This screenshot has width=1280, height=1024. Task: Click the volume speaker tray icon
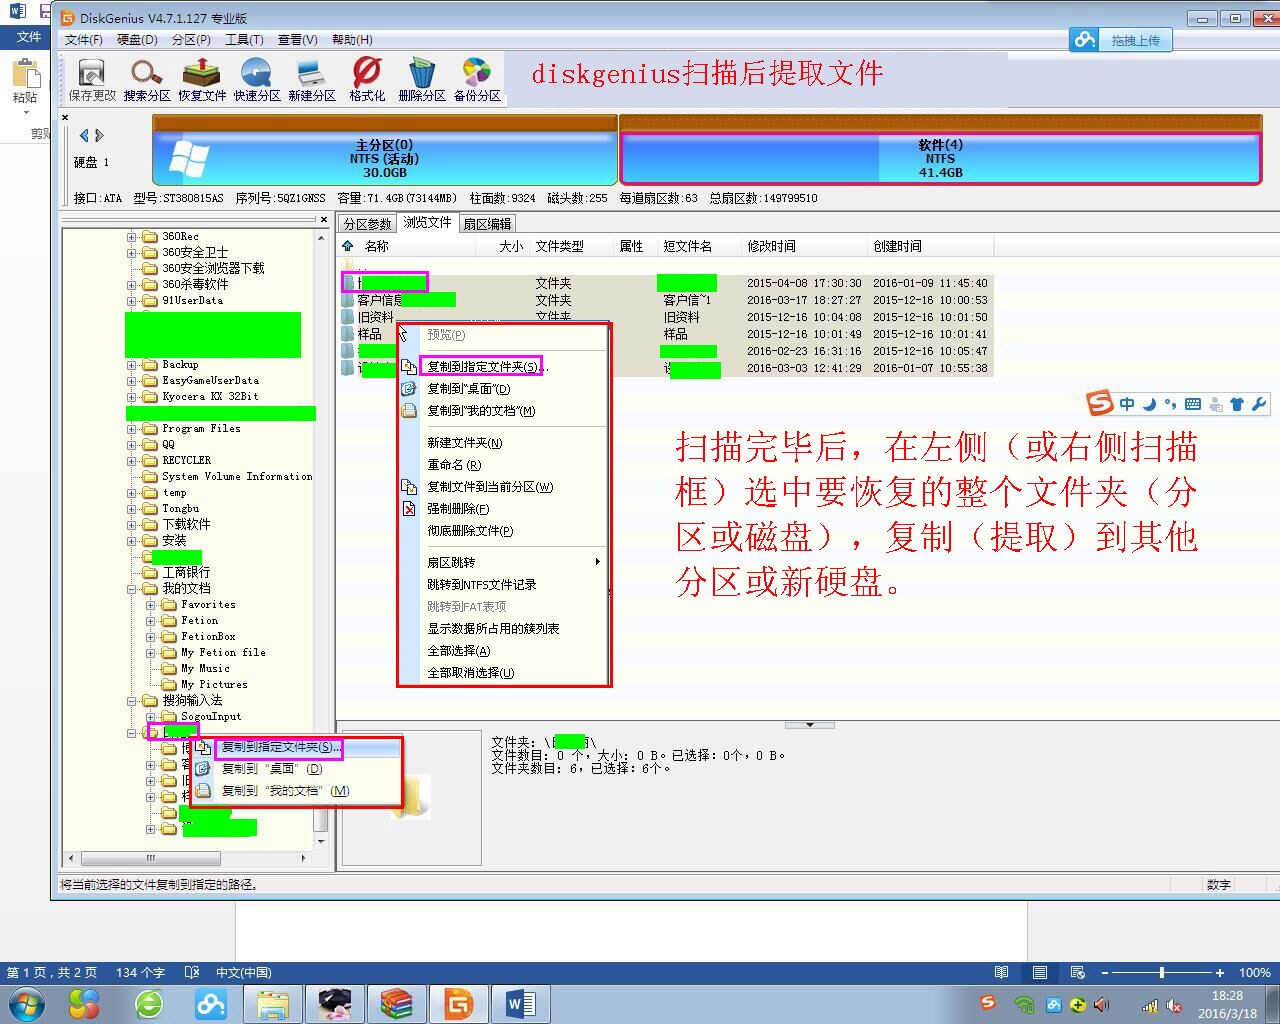point(1101,1005)
